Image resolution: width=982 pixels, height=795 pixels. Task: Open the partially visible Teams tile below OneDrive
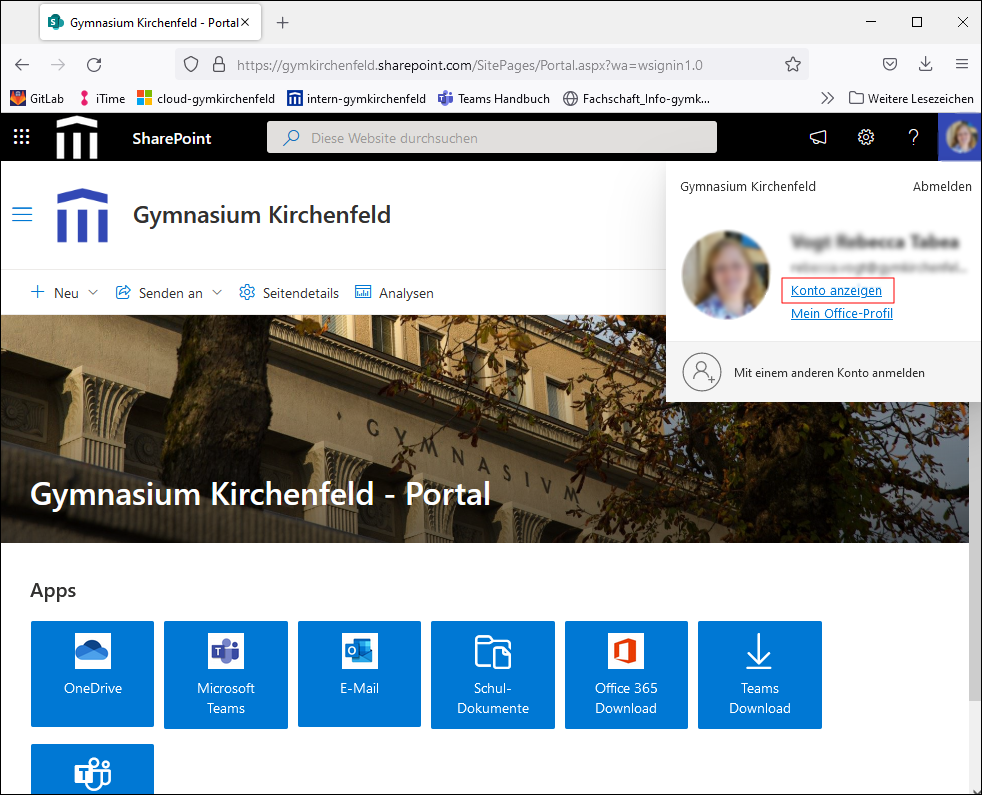[93, 769]
